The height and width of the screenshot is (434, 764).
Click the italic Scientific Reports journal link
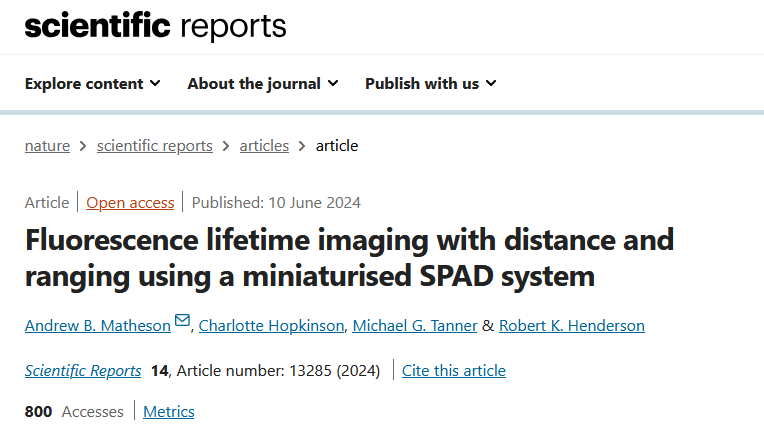coord(83,371)
